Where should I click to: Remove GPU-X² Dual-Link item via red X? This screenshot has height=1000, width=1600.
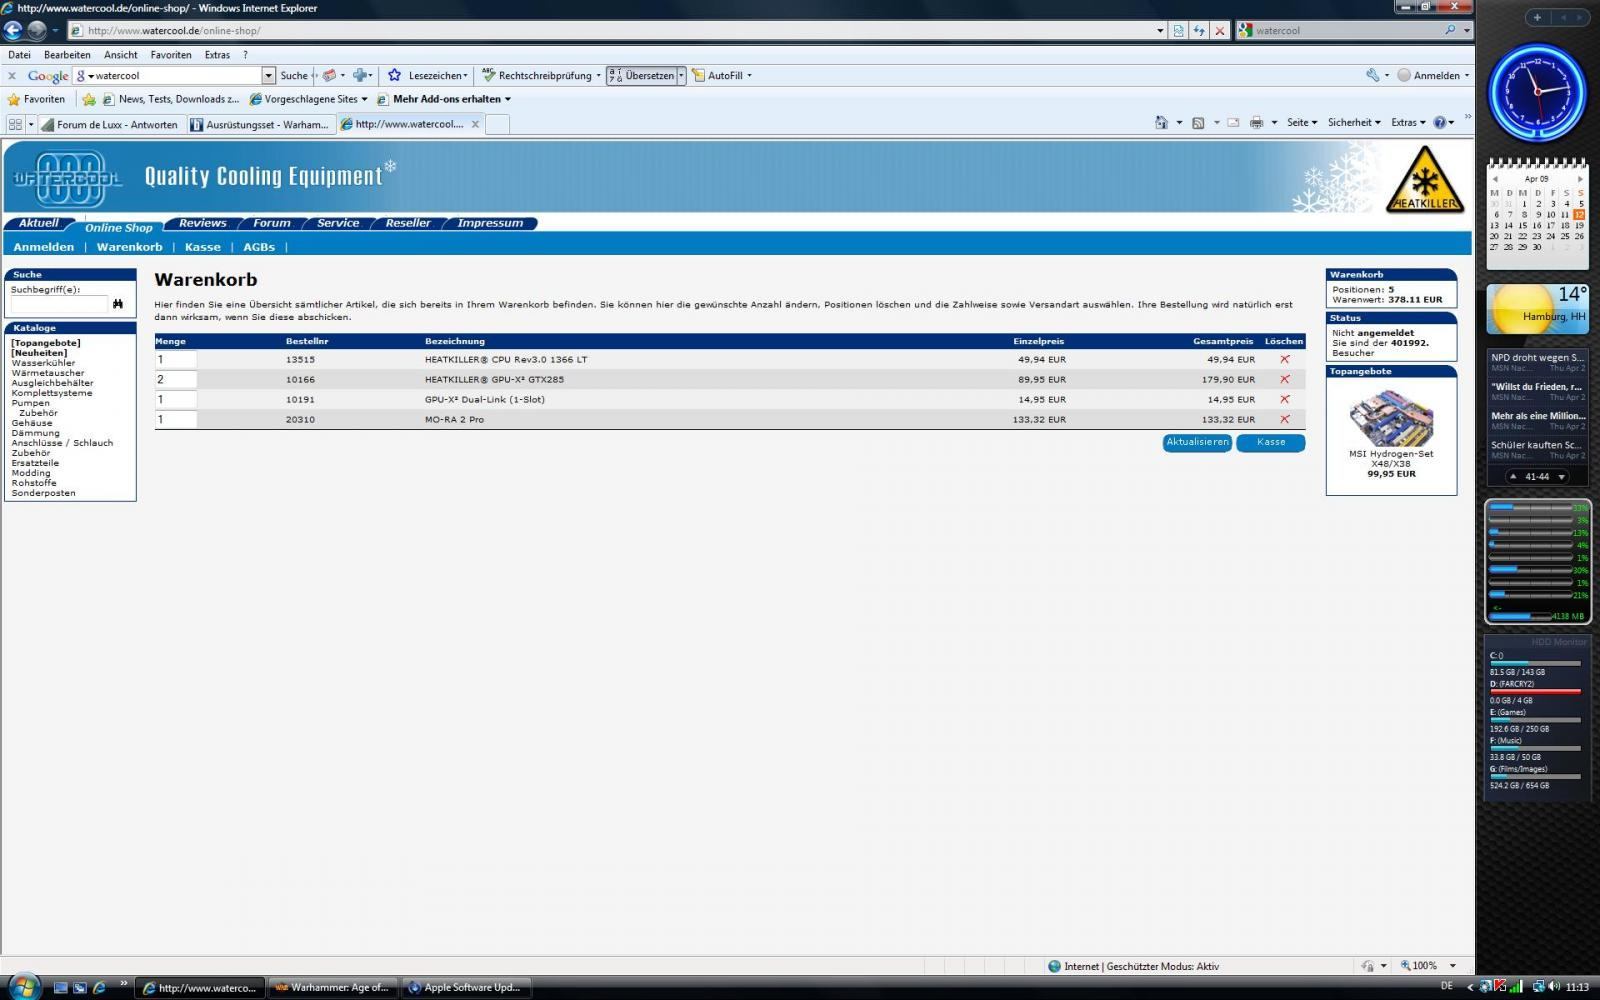[1285, 399]
